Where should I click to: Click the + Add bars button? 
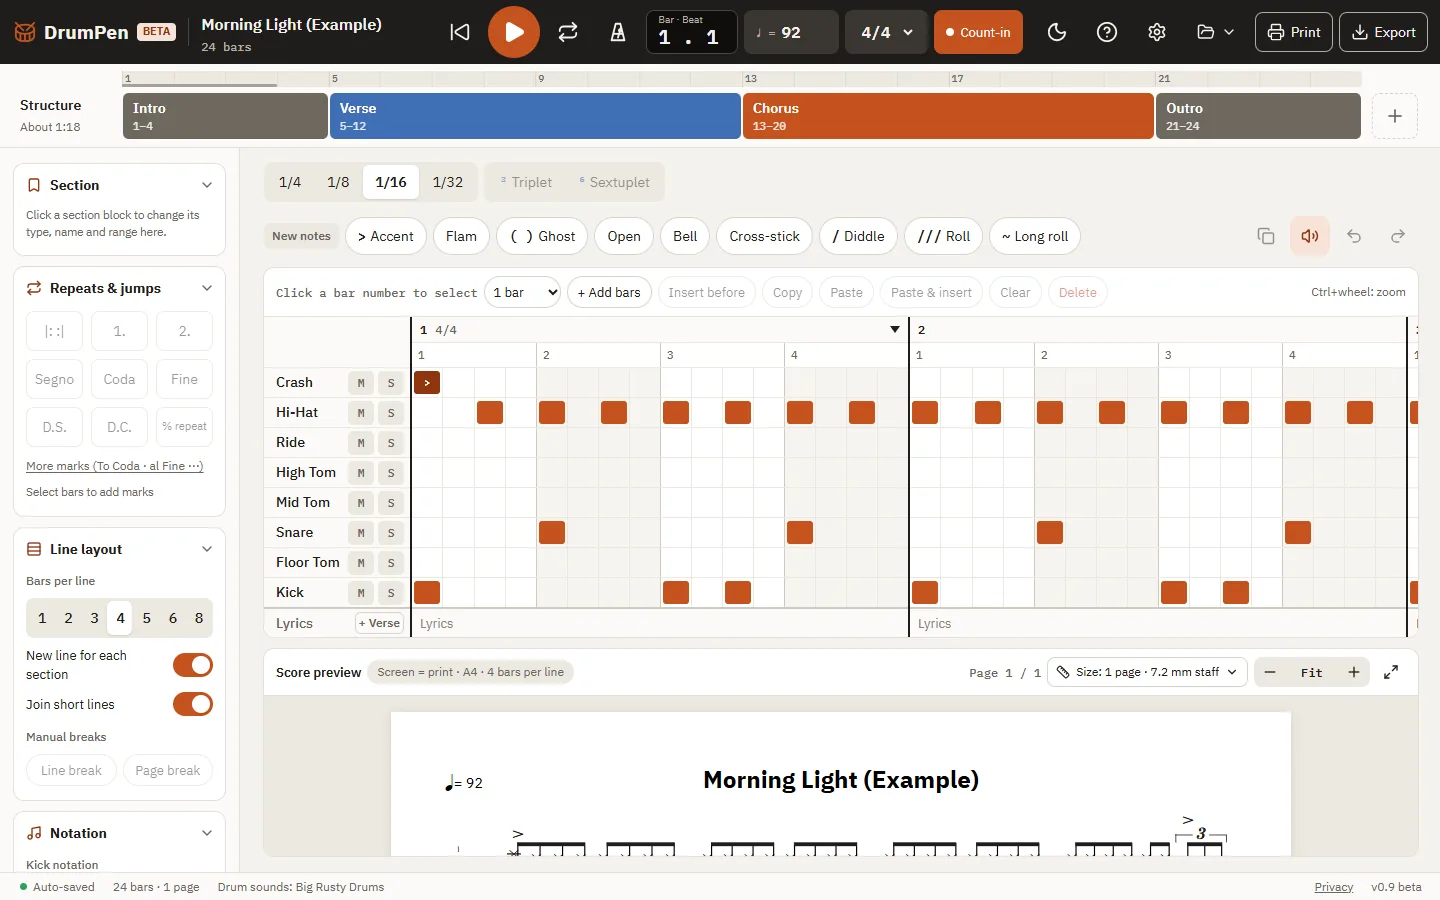[609, 292]
